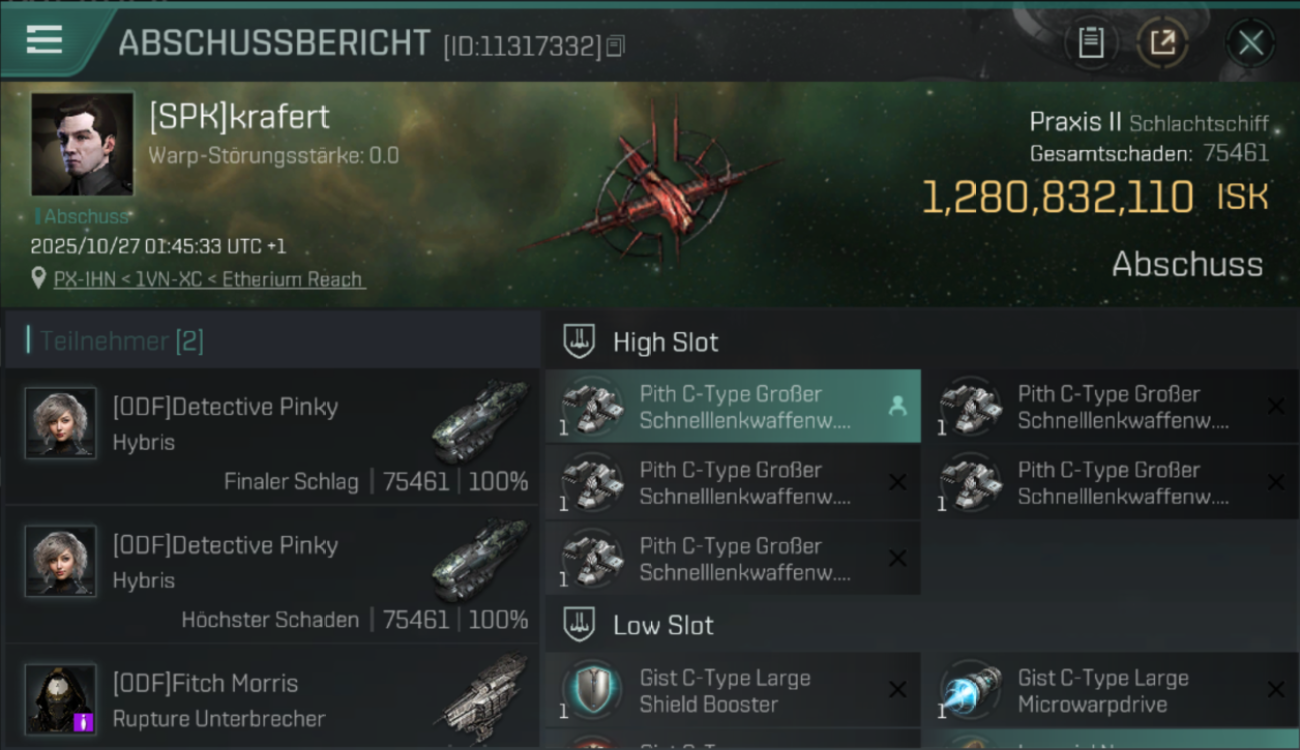Click the Hybris ship image under Höchster Schaden
Screen dimensions: 1300x750
(x=481, y=560)
